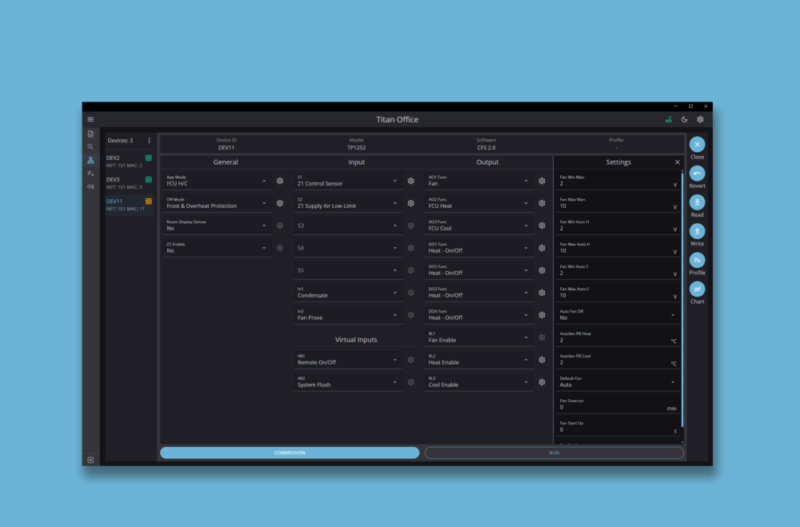800x527 pixels.
Task: Edit the Autofan PB Heat value field
Action: pos(618,337)
